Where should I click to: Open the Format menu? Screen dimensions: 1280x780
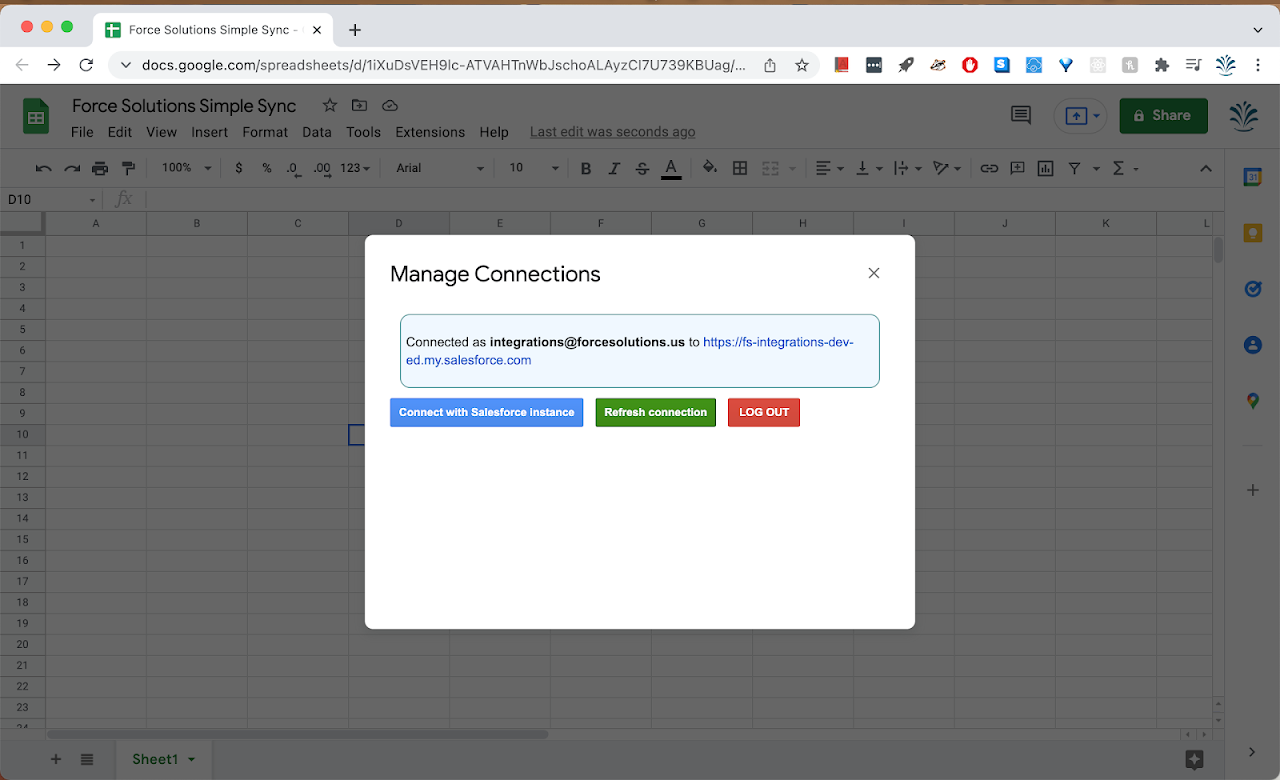265,132
